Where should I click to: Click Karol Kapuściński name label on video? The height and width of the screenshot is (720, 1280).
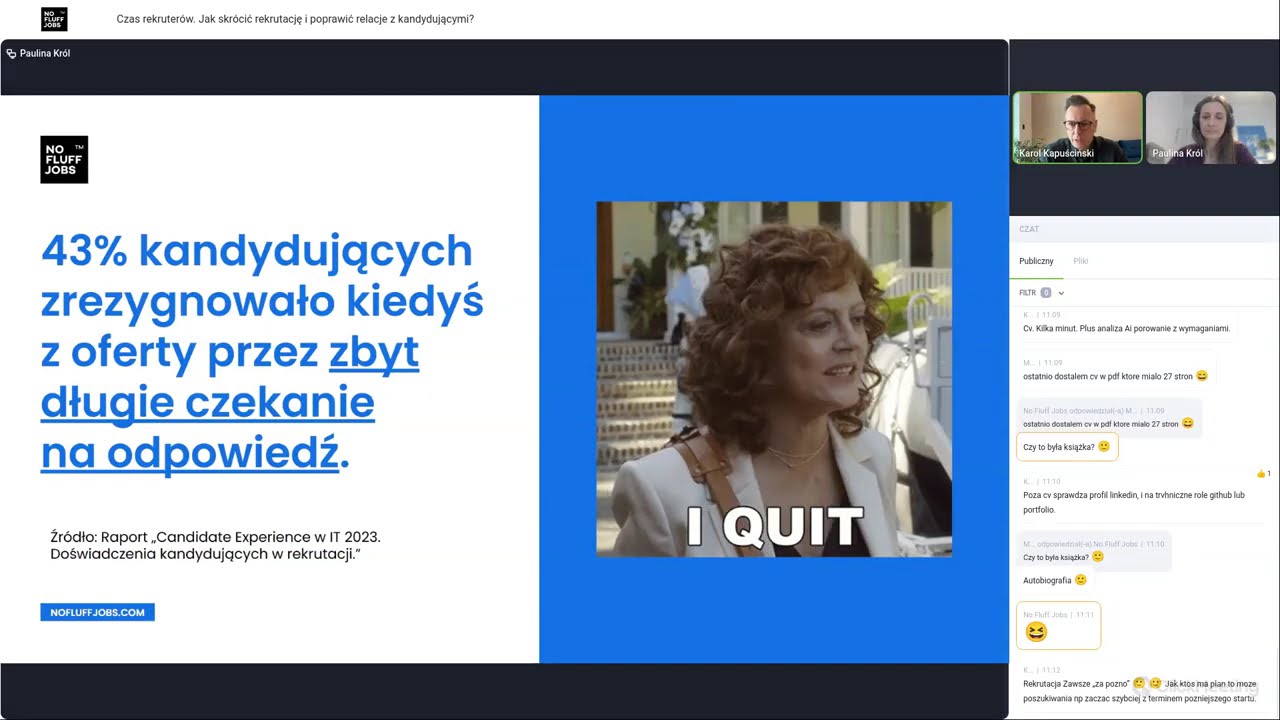point(1056,153)
